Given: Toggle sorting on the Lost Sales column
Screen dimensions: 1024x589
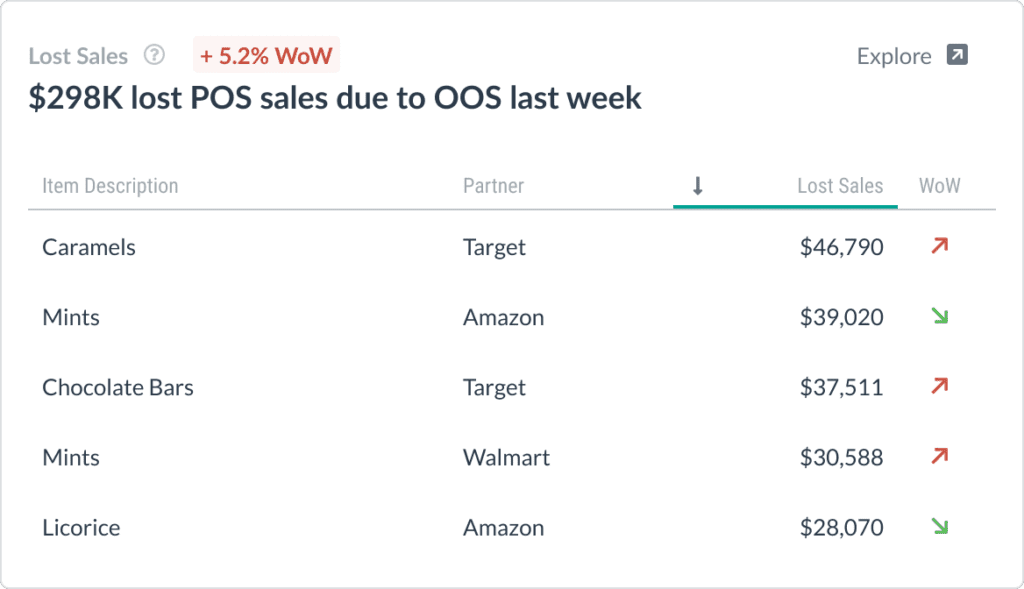Looking at the screenshot, I should coord(841,186).
